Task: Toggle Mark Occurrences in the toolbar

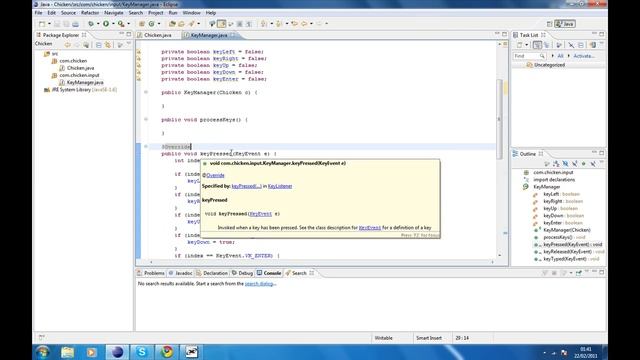Action: click(222, 24)
